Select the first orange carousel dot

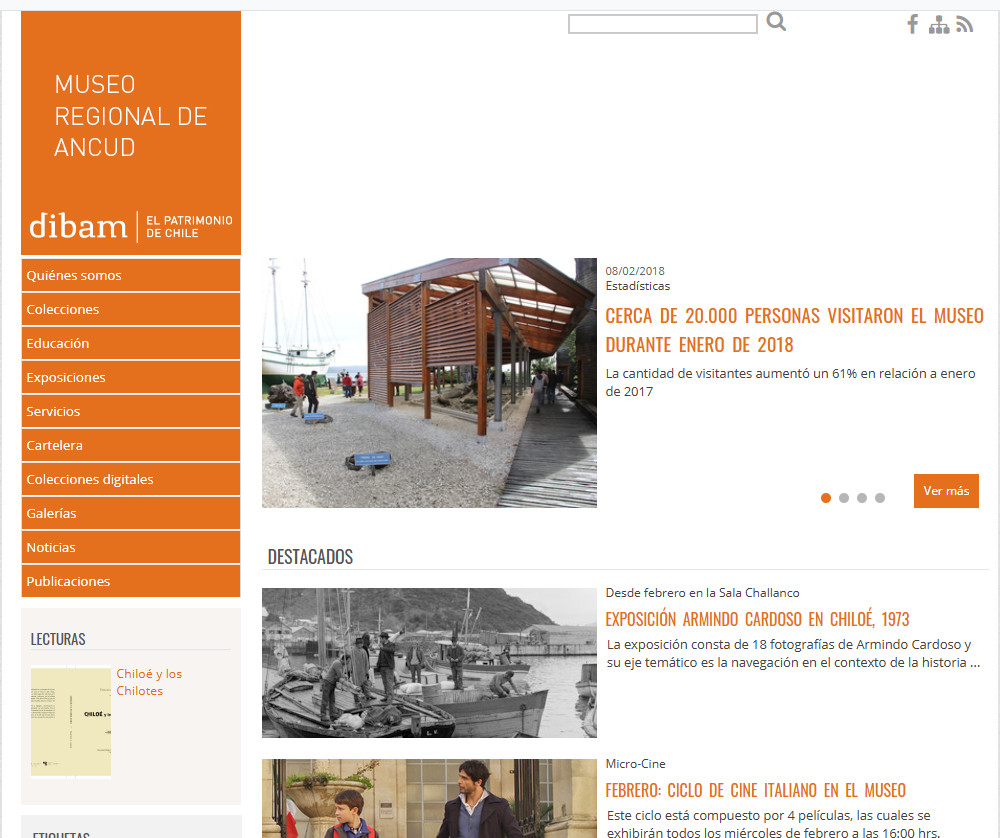pos(826,498)
